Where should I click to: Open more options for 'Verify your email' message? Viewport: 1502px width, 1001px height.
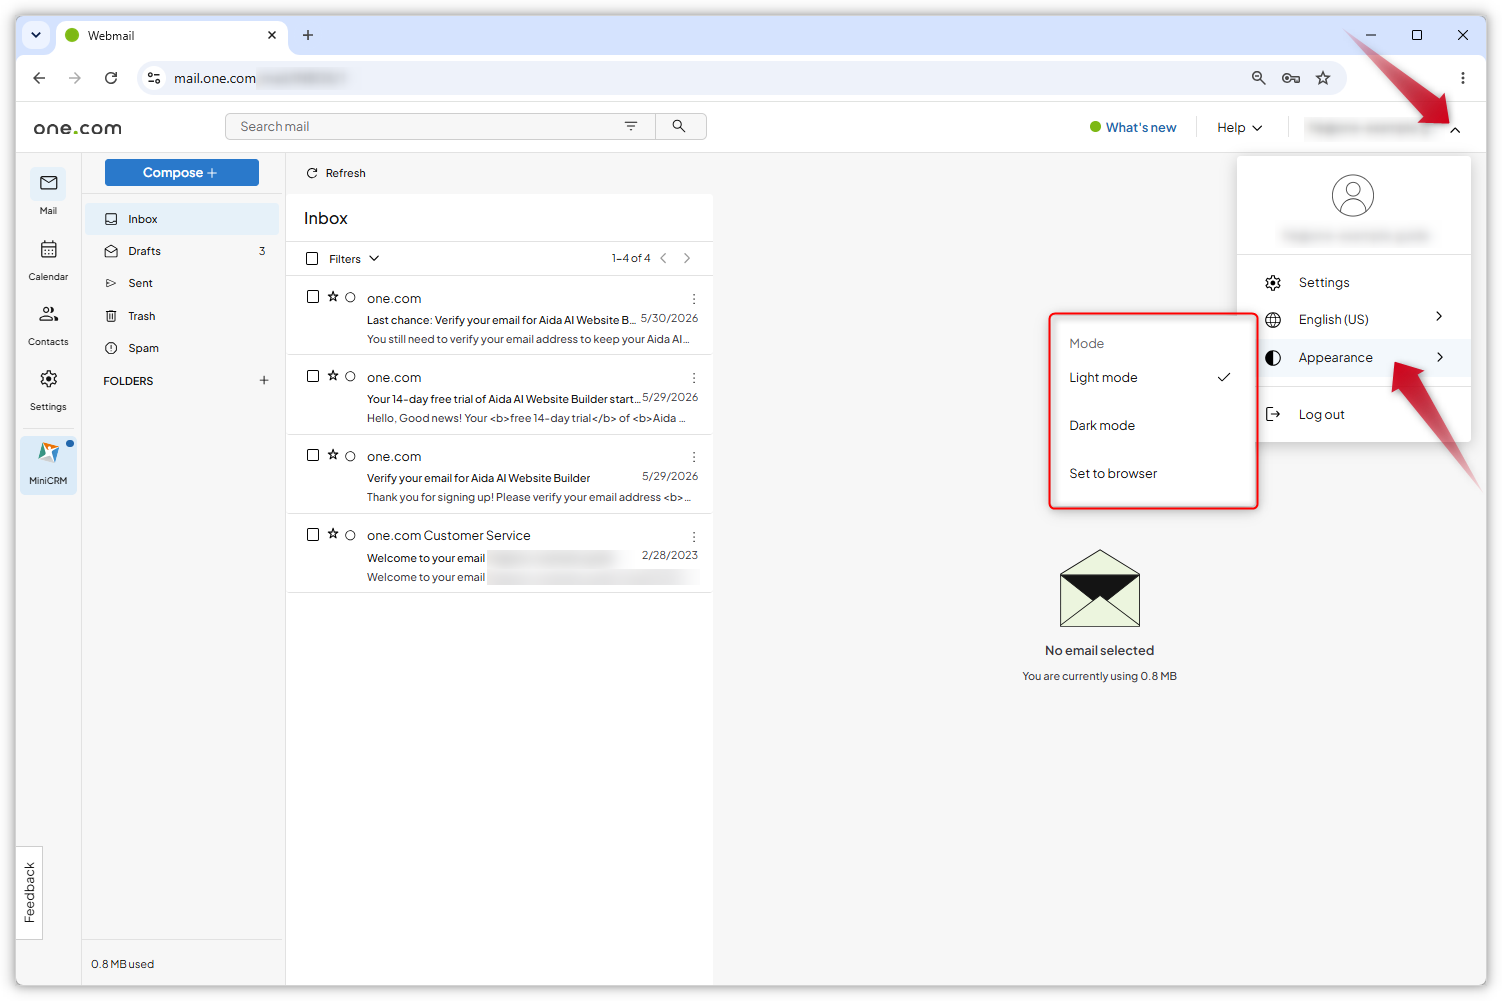(x=694, y=457)
